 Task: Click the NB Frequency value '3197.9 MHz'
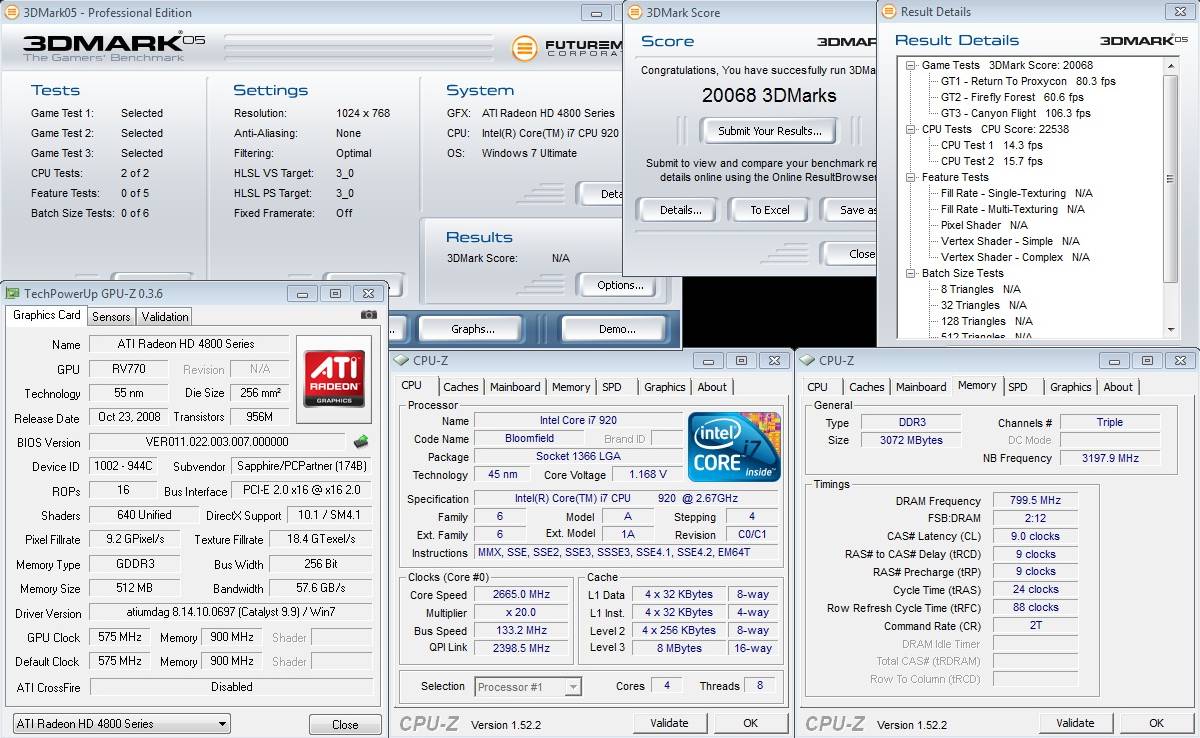(x=1110, y=458)
